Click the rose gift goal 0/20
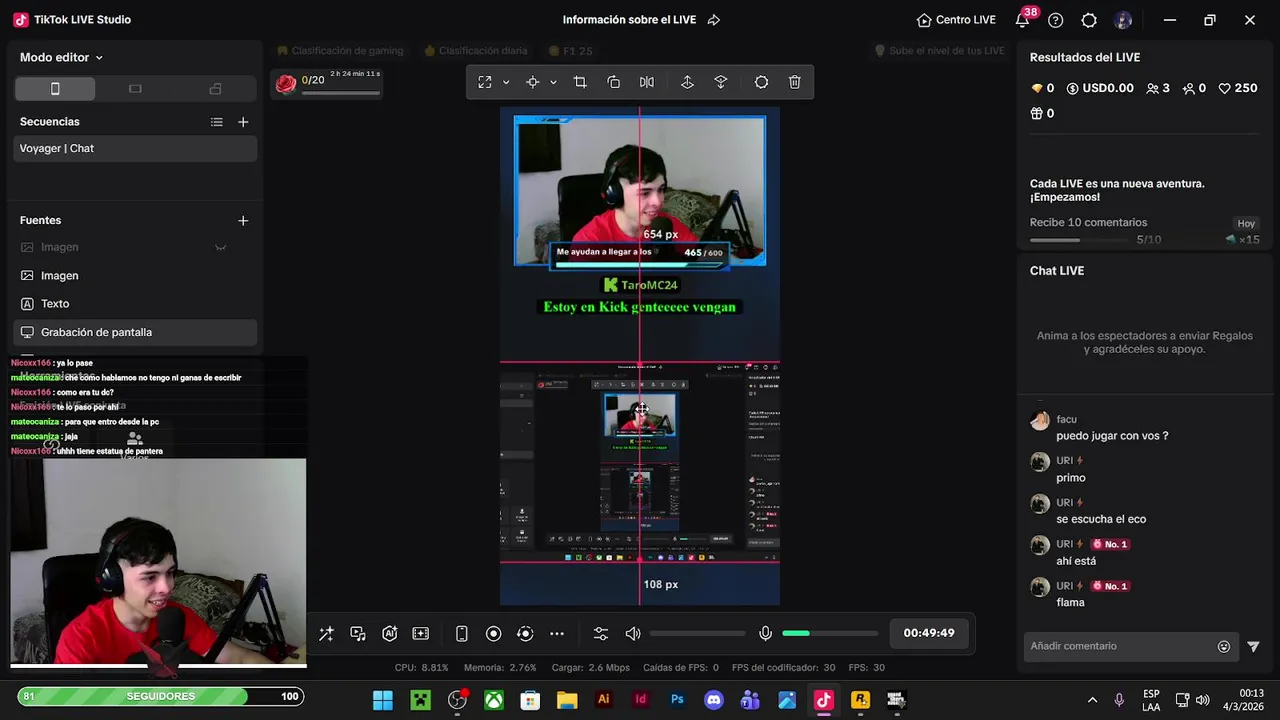Viewport: 1280px width, 720px height. point(327,83)
